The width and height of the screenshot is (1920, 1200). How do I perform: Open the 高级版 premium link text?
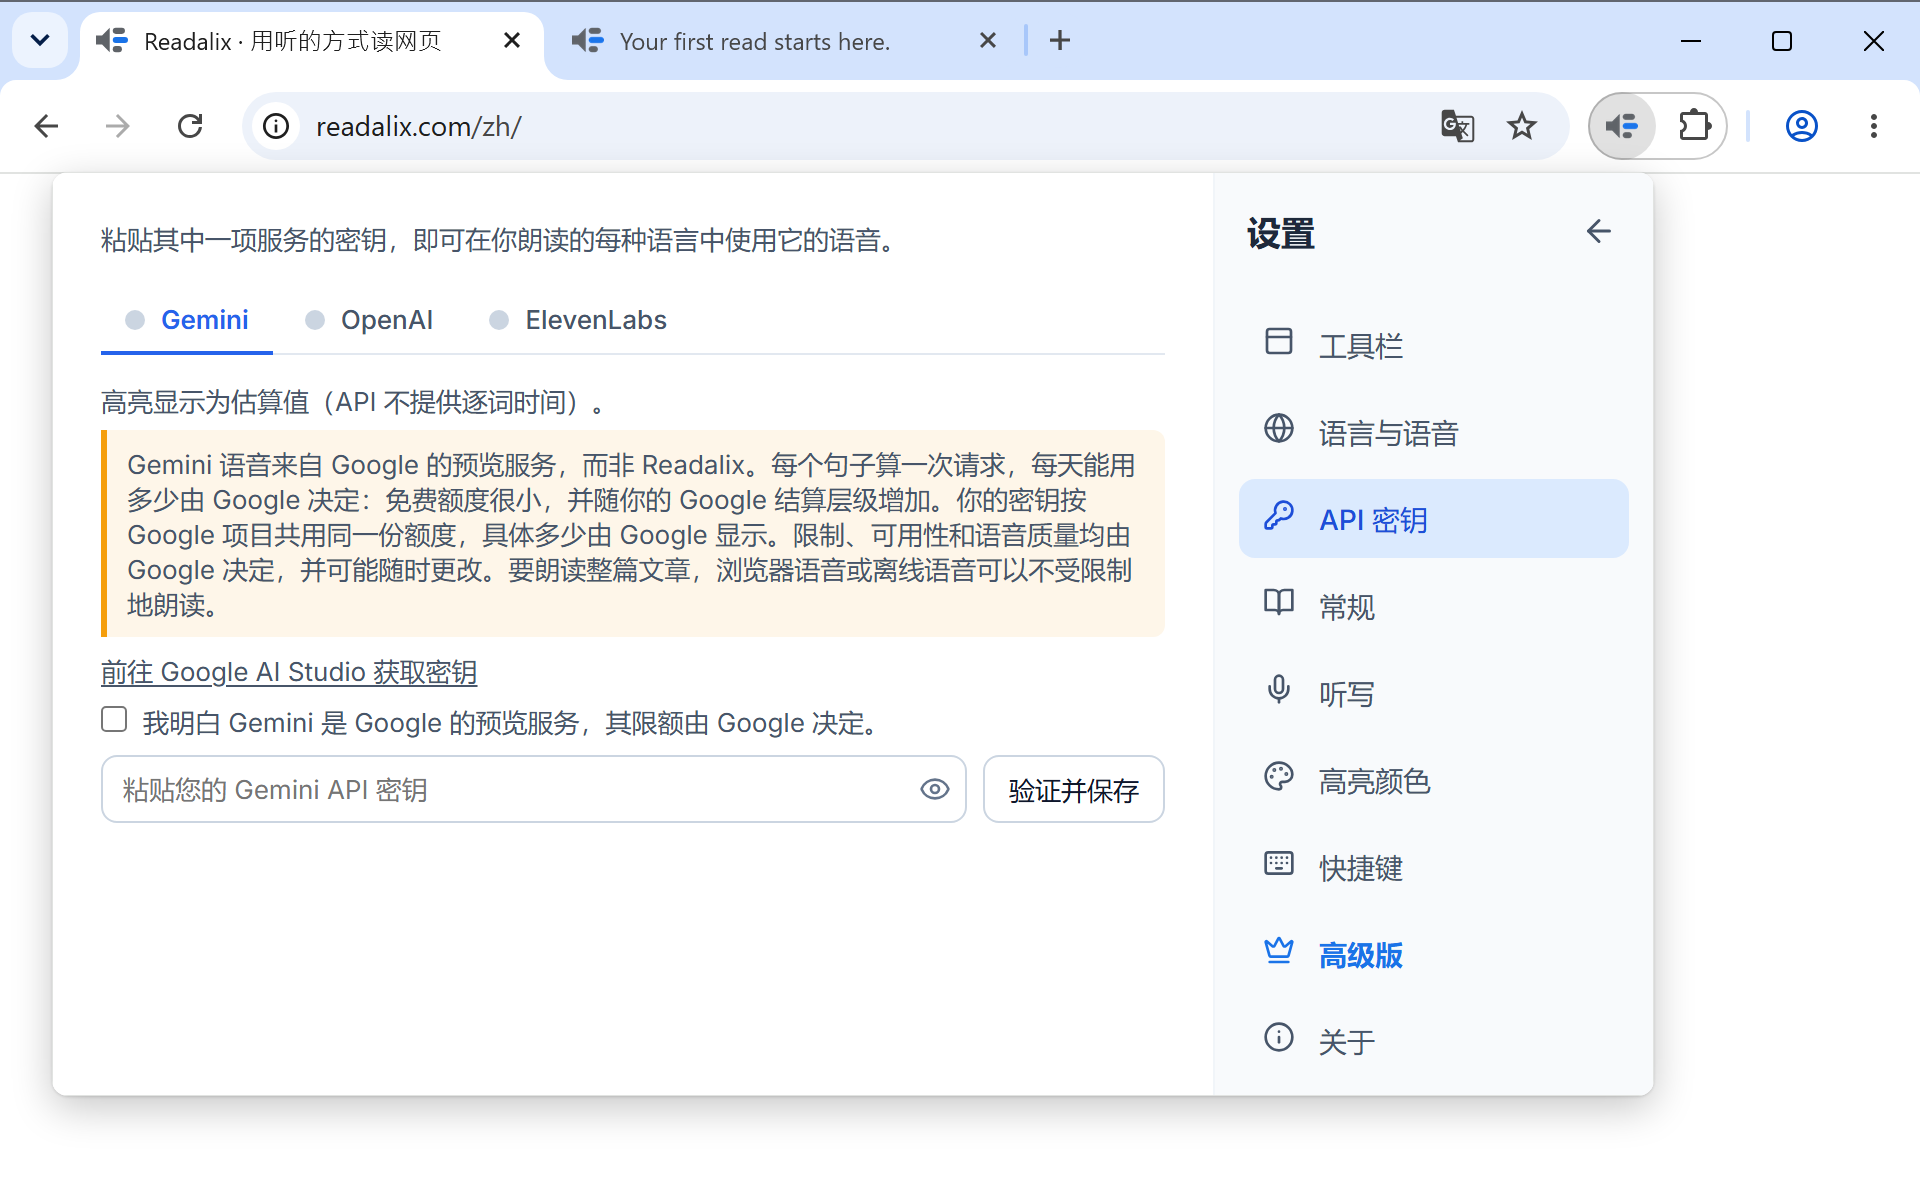coord(1360,955)
